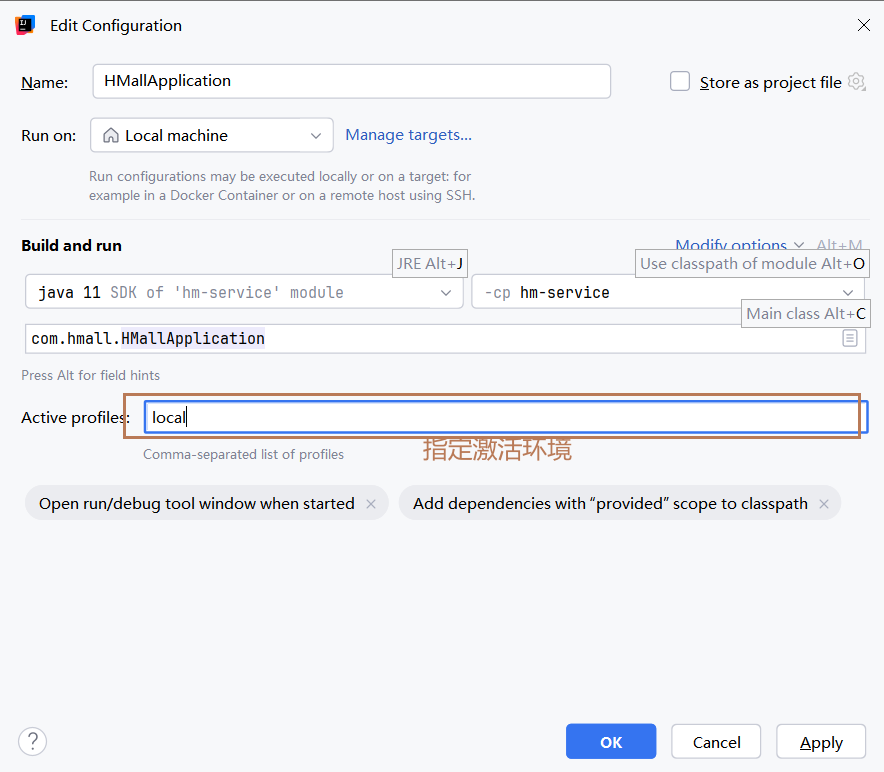Expand the java 11 SDK dropdown
The image size is (884, 772).
[446, 293]
